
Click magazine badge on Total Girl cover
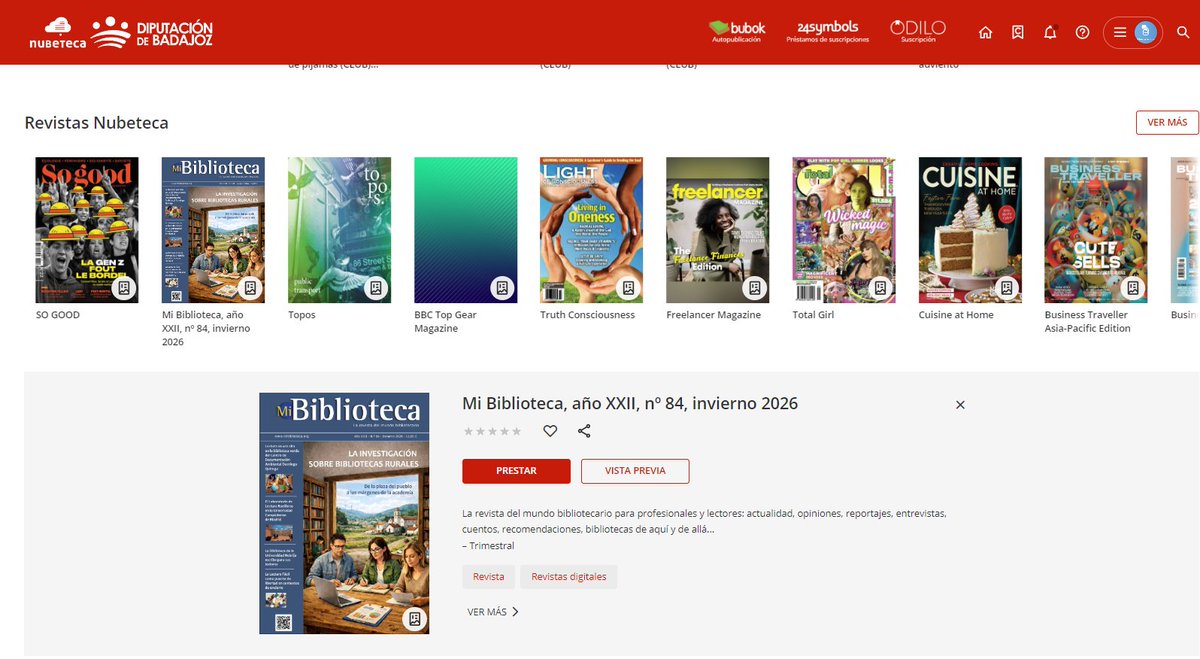[x=881, y=288]
